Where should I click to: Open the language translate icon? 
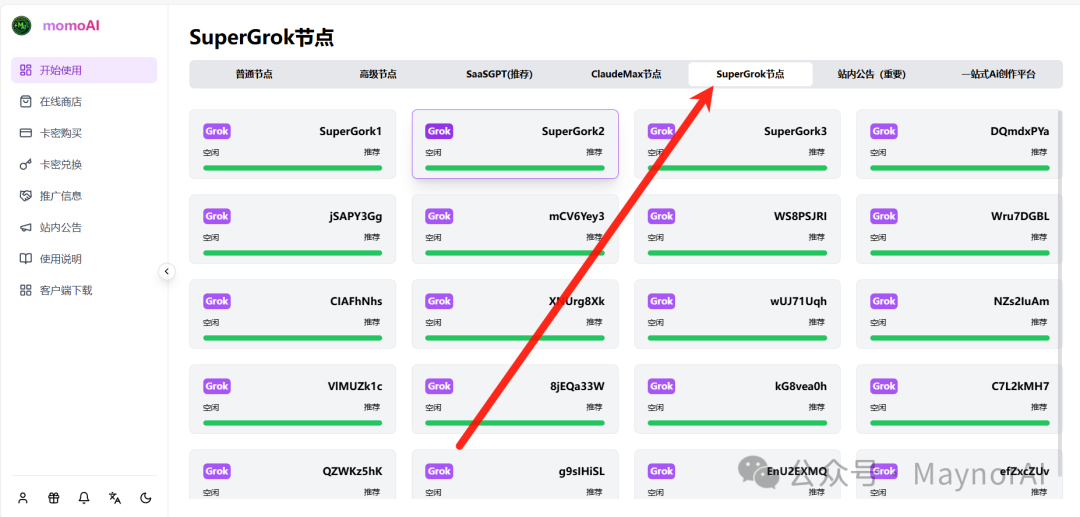[x=115, y=498]
